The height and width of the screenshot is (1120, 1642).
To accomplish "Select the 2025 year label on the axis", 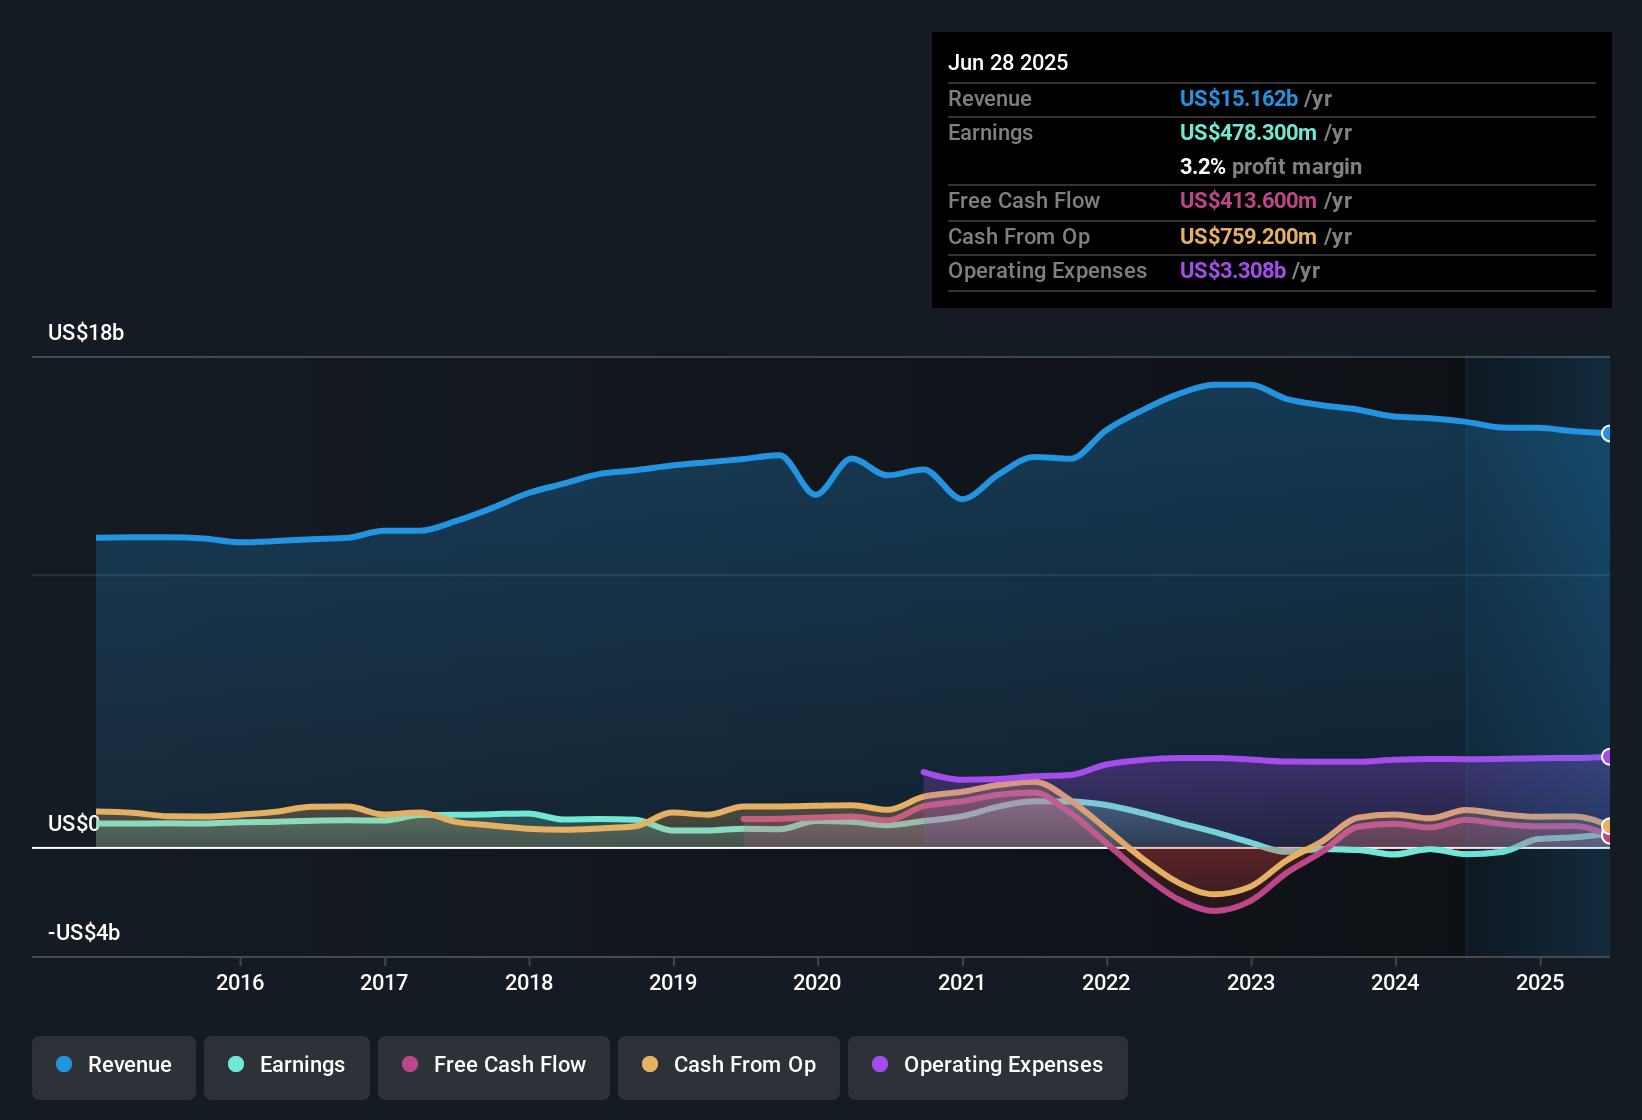I will pos(1540,983).
